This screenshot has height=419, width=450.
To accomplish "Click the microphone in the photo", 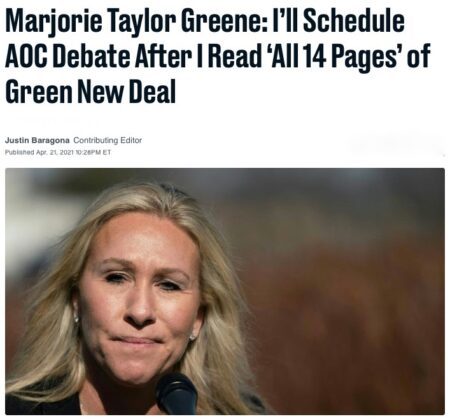I will click(176, 393).
